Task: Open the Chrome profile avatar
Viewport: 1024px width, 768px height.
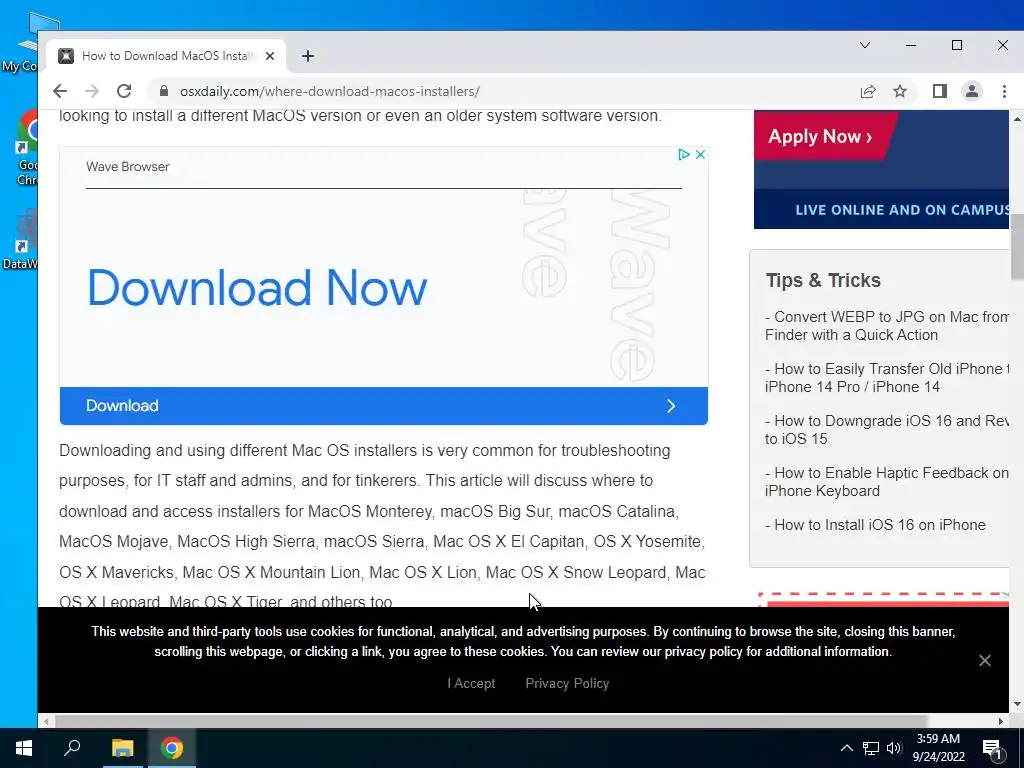Action: (x=972, y=91)
